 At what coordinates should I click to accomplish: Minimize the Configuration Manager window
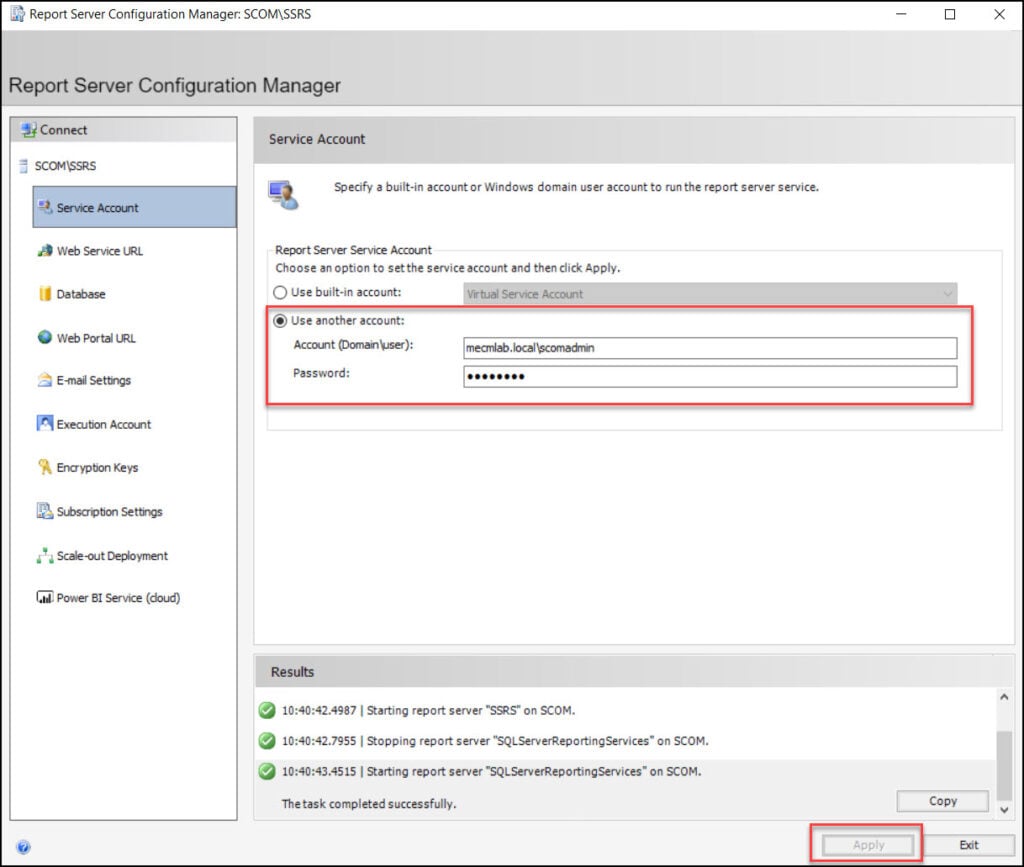point(901,14)
